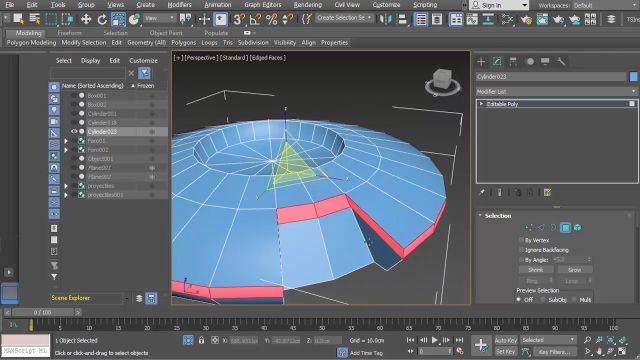Click the Pin Stack icon
This screenshot has height=360, width=640.
(482, 192)
